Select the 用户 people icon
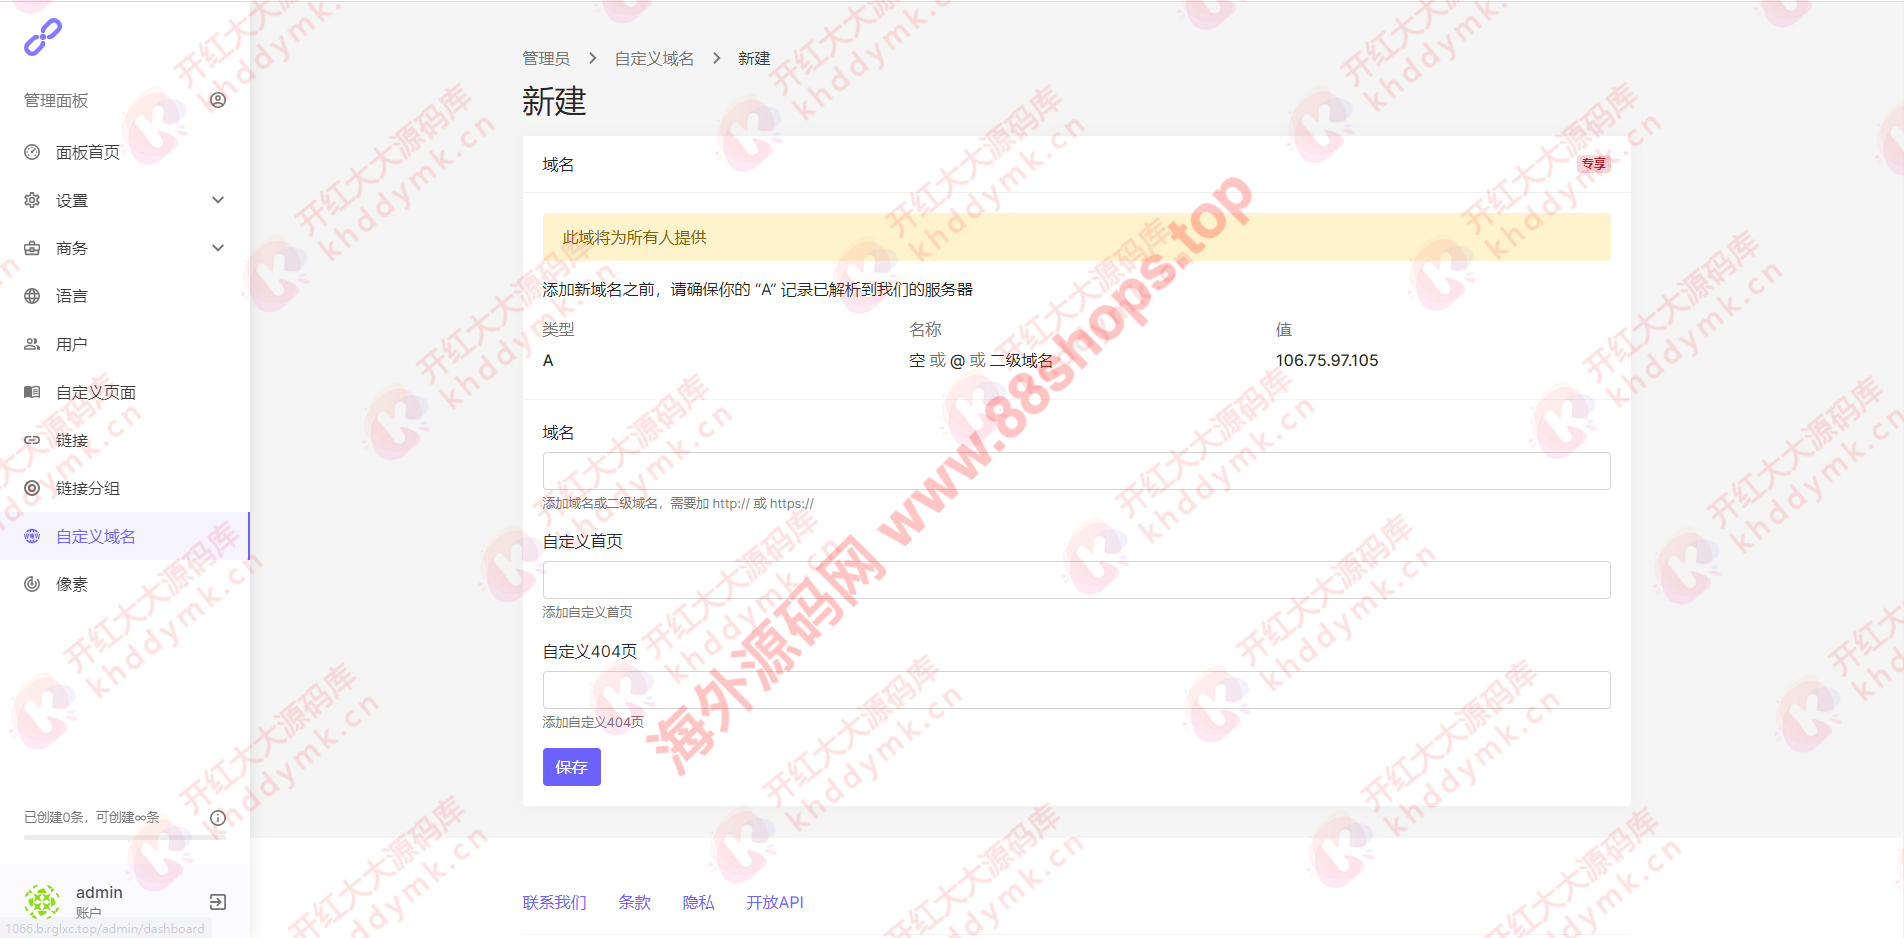This screenshot has height=938, width=1904. pos(32,344)
